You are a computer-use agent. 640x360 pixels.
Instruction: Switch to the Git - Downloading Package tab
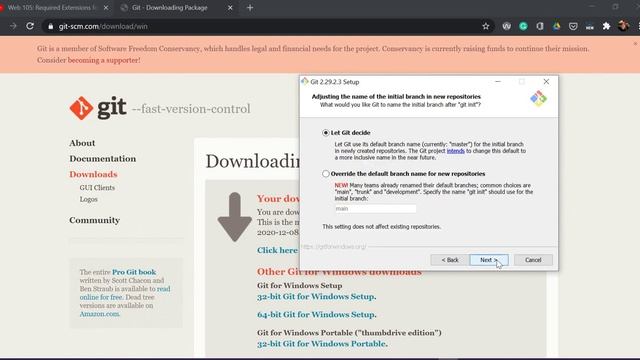click(x=176, y=7)
